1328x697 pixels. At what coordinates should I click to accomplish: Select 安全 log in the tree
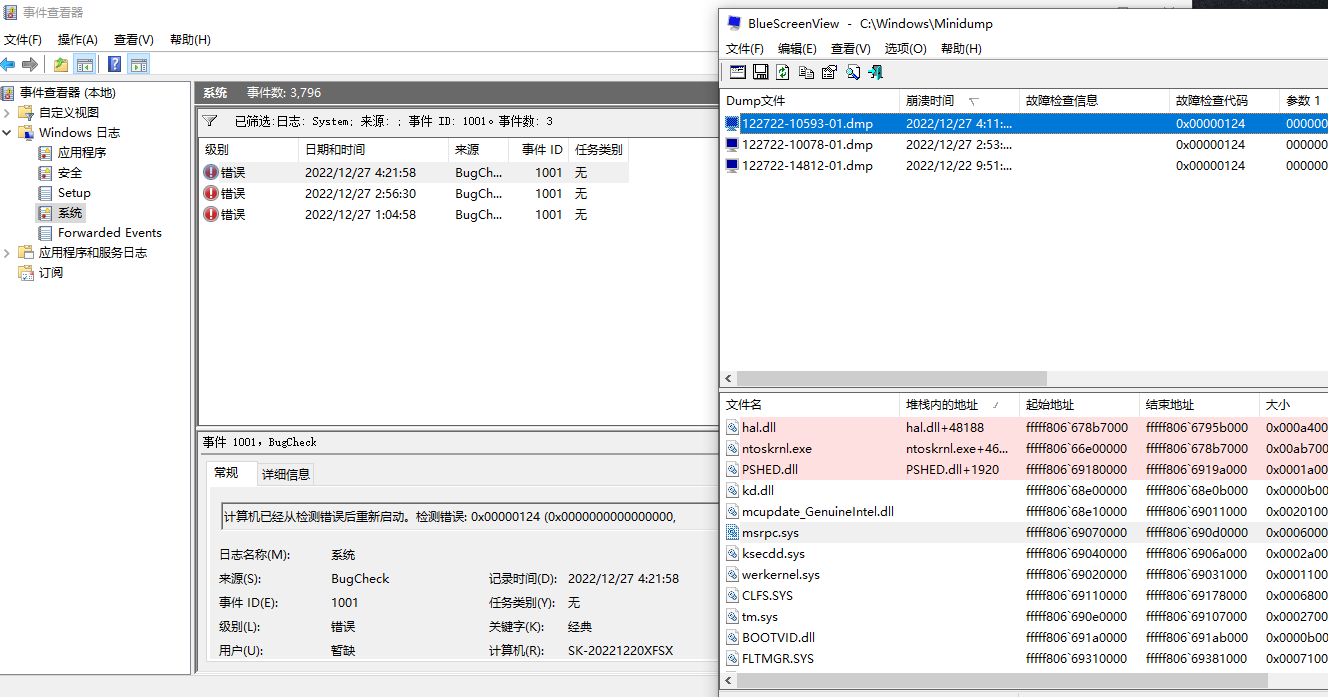(x=70, y=172)
